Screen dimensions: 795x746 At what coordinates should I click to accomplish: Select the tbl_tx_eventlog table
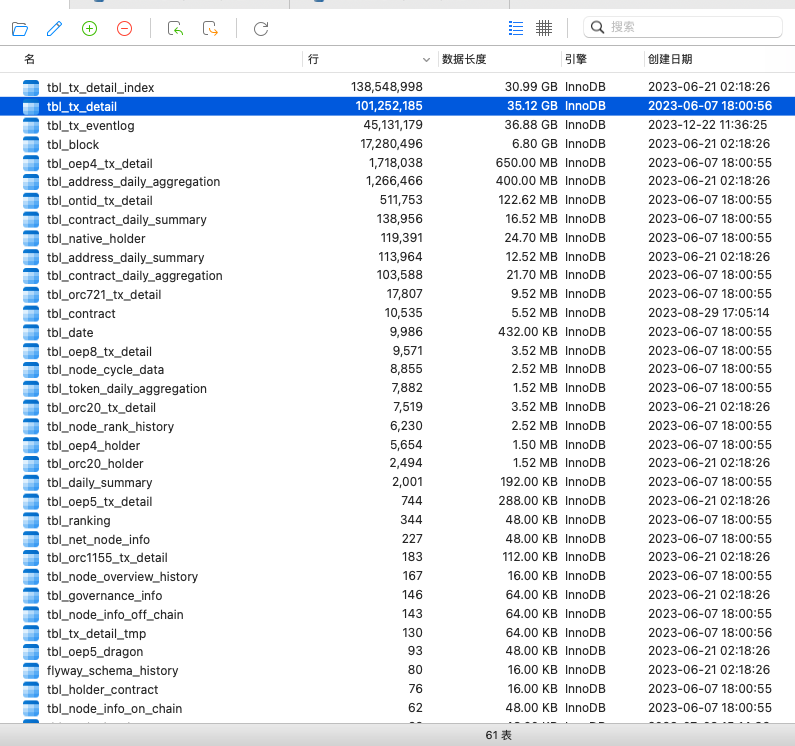[90, 126]
